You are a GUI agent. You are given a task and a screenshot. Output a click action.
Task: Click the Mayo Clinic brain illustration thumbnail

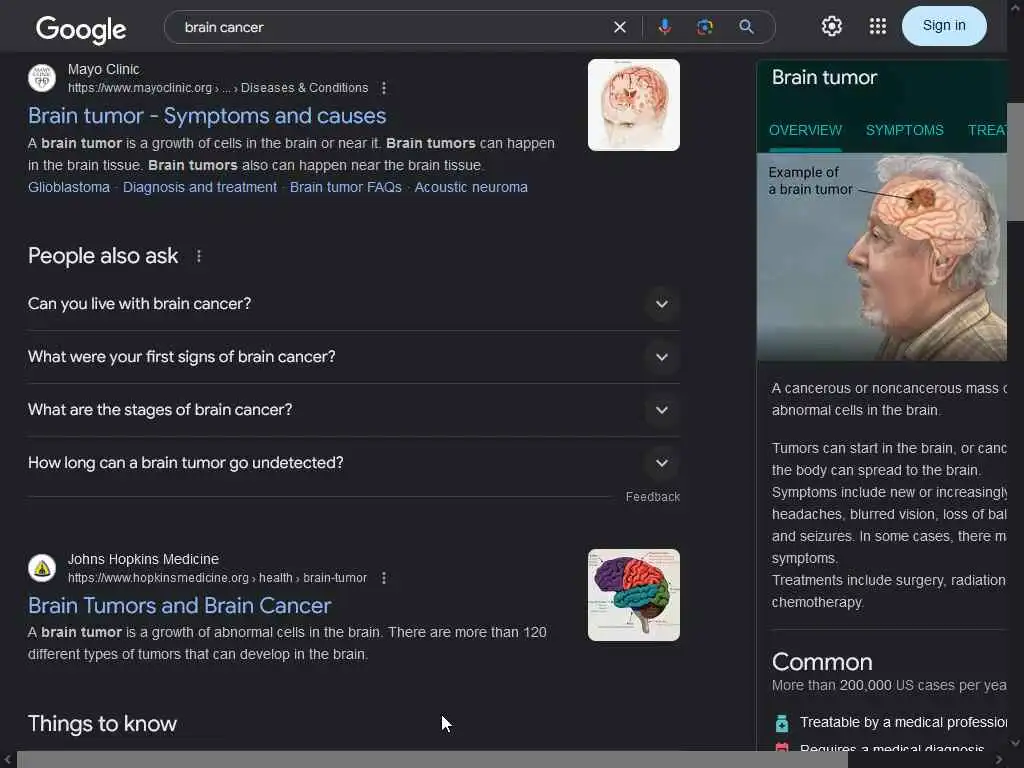coord(633,105)
